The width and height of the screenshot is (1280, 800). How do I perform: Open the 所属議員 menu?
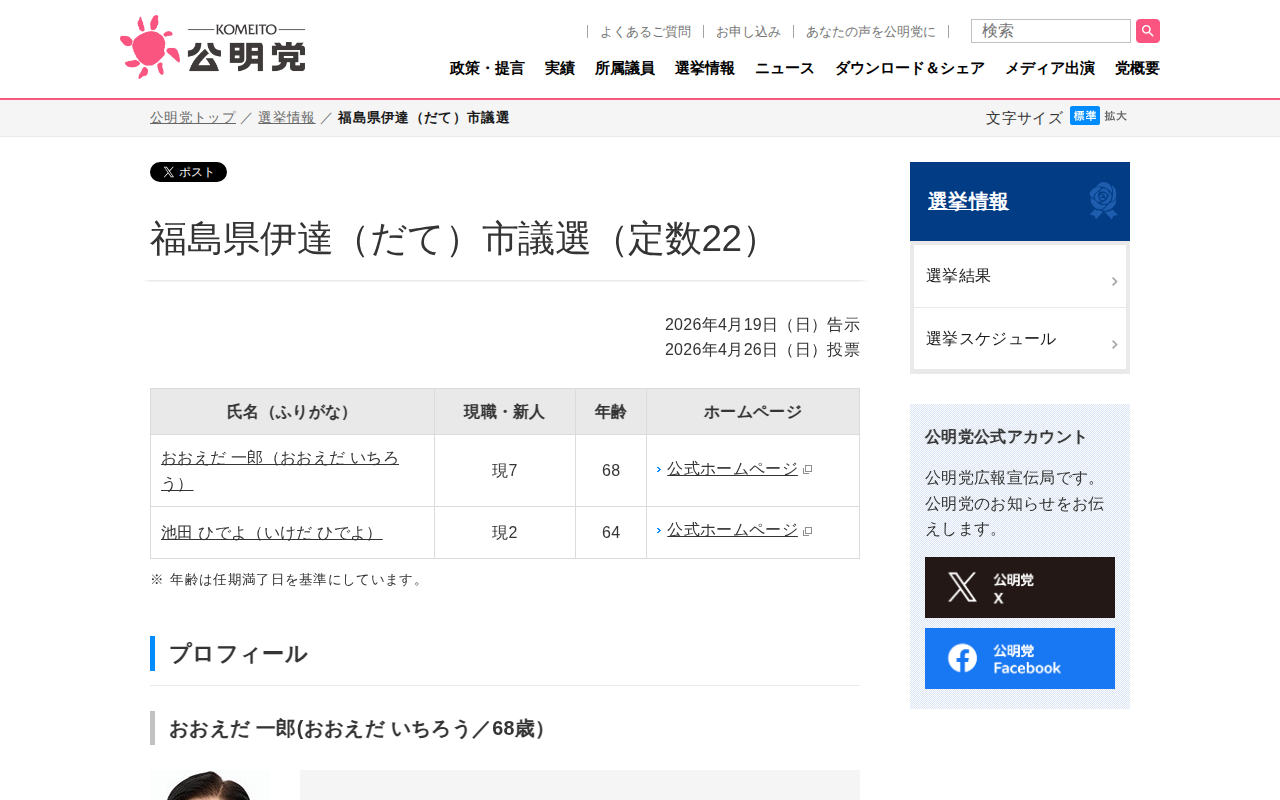625,68
